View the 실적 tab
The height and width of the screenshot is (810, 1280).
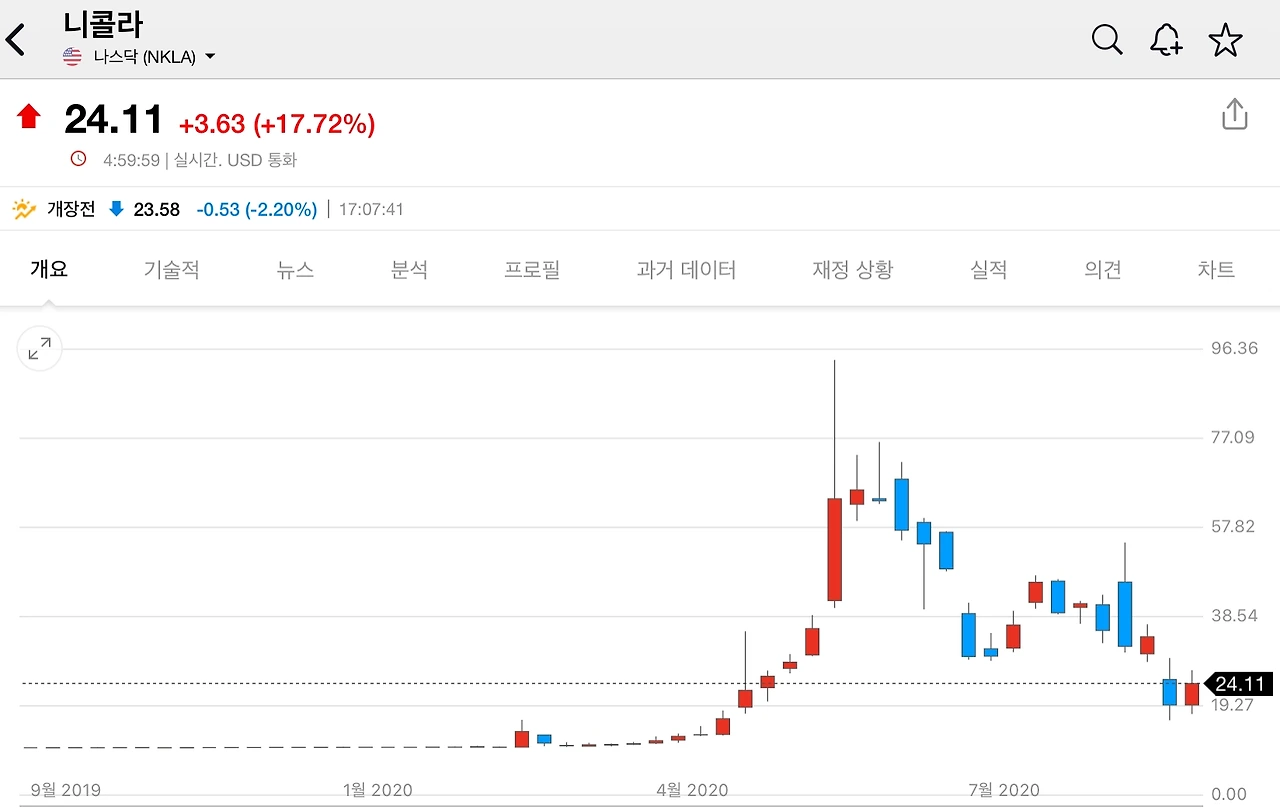pyautogui.click(x=988, y=269)
